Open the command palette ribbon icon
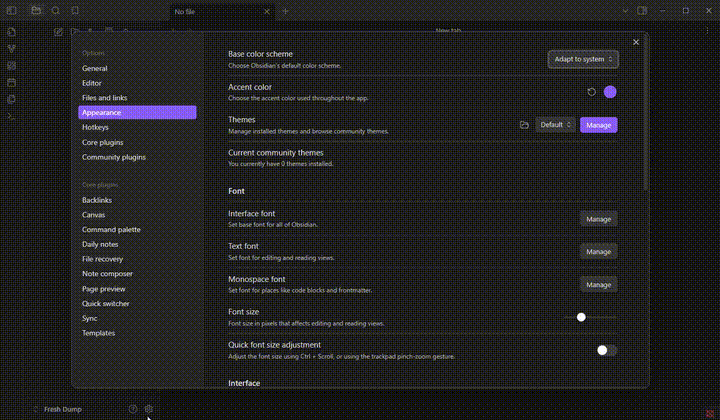The image size is (720, 420). (x=11, y=116)
